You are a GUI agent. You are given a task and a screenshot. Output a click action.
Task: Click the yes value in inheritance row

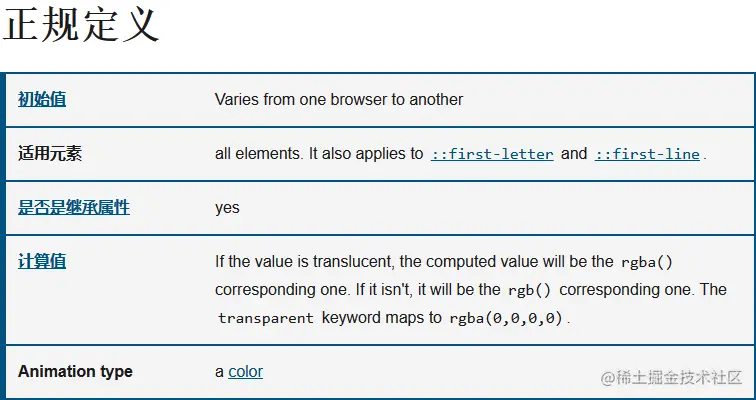tap(227, 208)
